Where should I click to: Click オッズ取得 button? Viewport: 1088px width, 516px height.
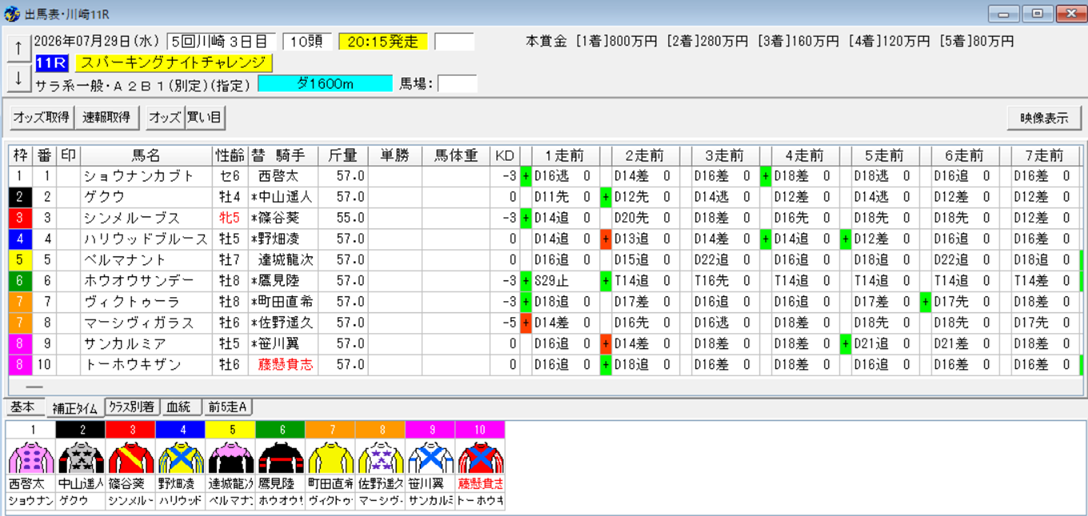coord(41,118)
